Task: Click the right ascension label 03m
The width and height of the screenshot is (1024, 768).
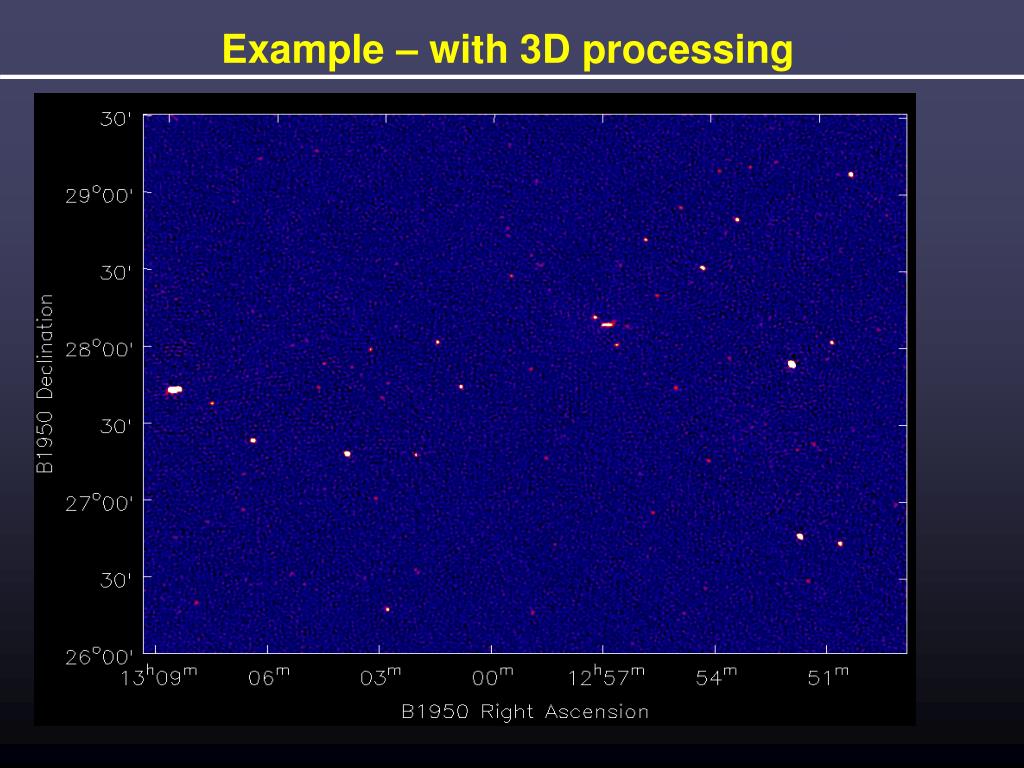Action: tap(380, 677)
